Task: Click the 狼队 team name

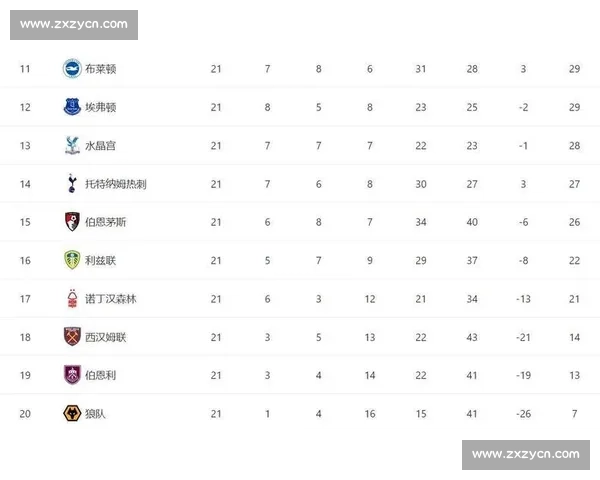Action: tap(96, 413)
